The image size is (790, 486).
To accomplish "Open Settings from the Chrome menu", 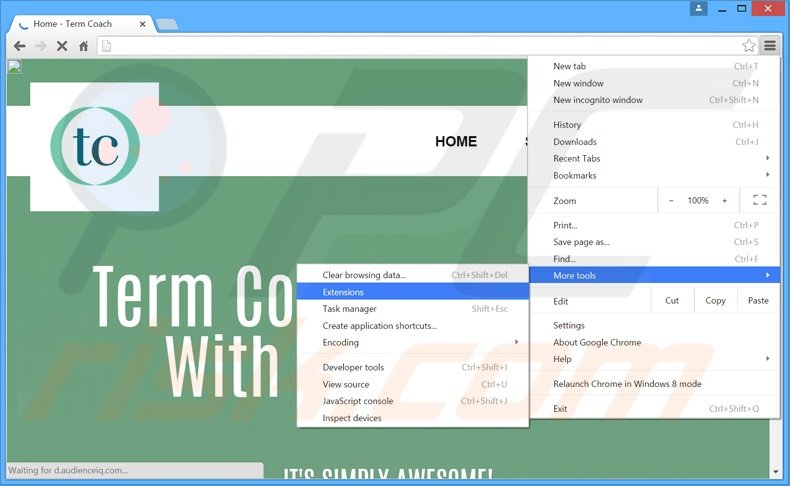I will coord(654,325).
